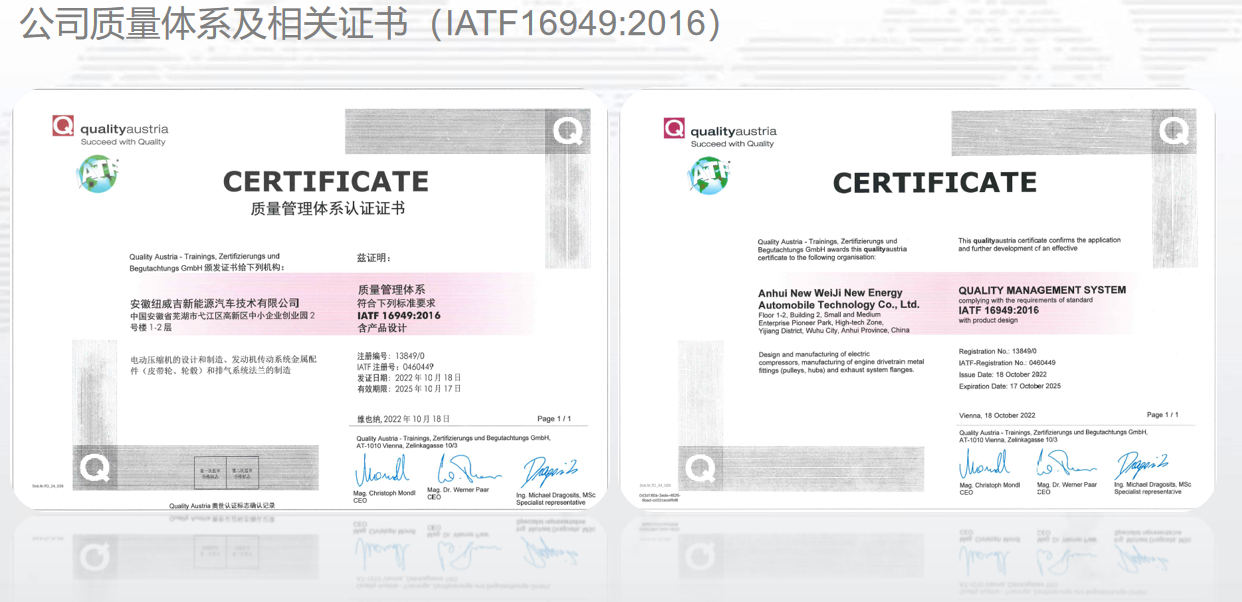
Task: Click the address line starting 'Floor 1-2, Building 2'
Action: (834, 322)
